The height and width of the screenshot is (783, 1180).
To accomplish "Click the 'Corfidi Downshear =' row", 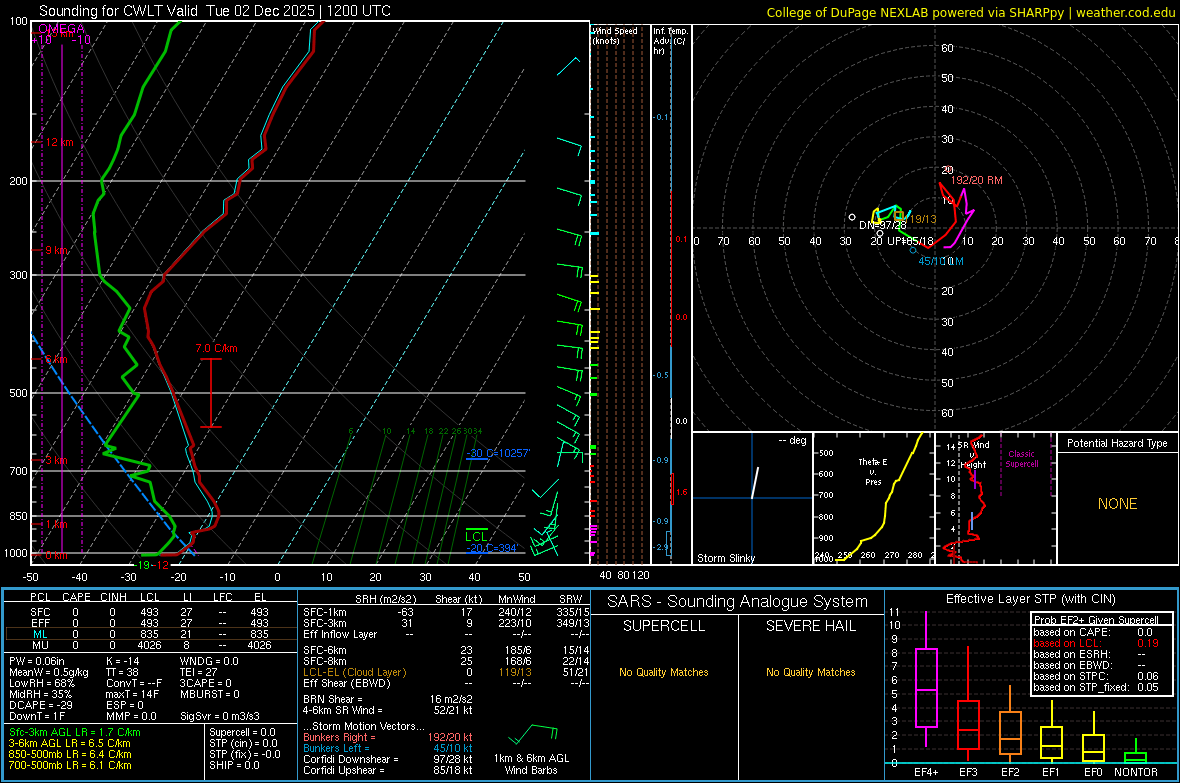I will [x=388, y=759].
